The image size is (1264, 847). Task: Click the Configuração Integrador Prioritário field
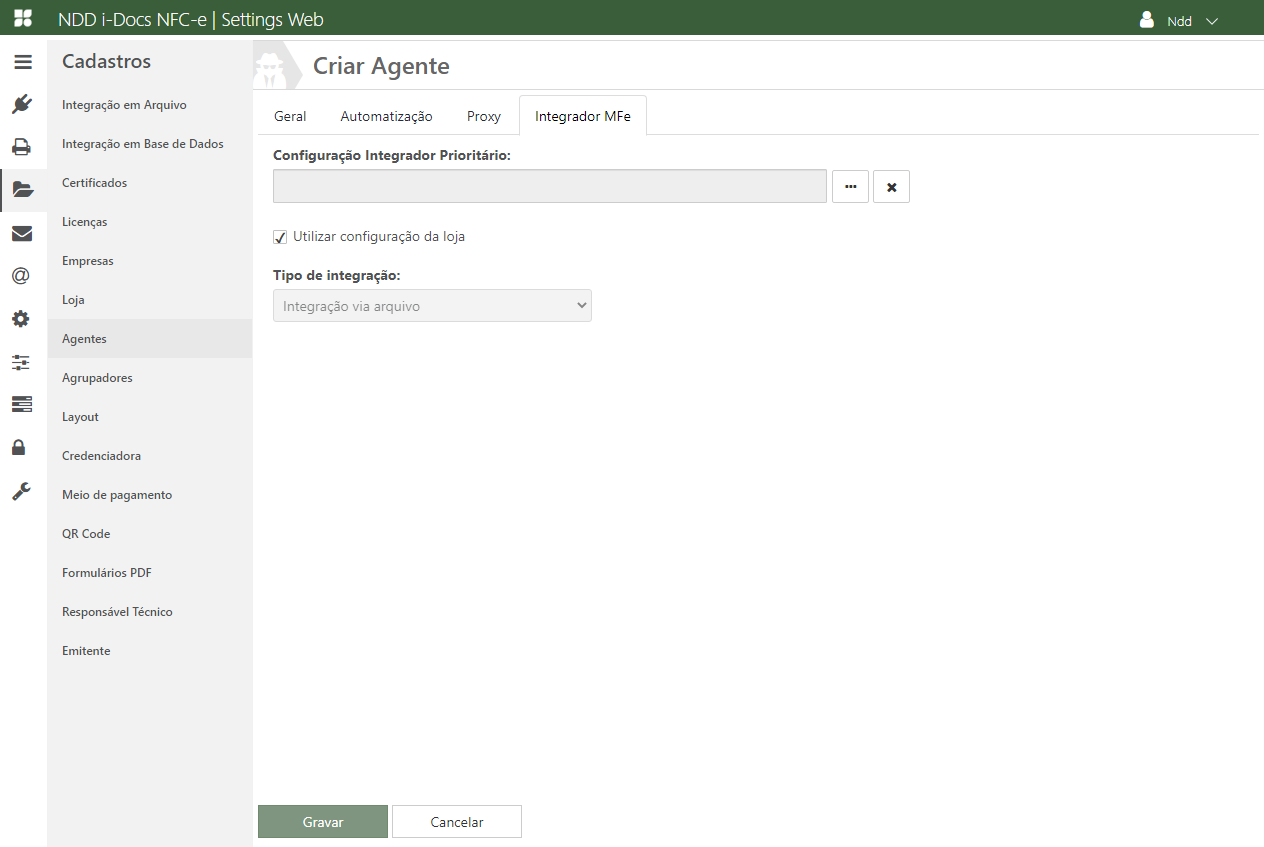549,187
